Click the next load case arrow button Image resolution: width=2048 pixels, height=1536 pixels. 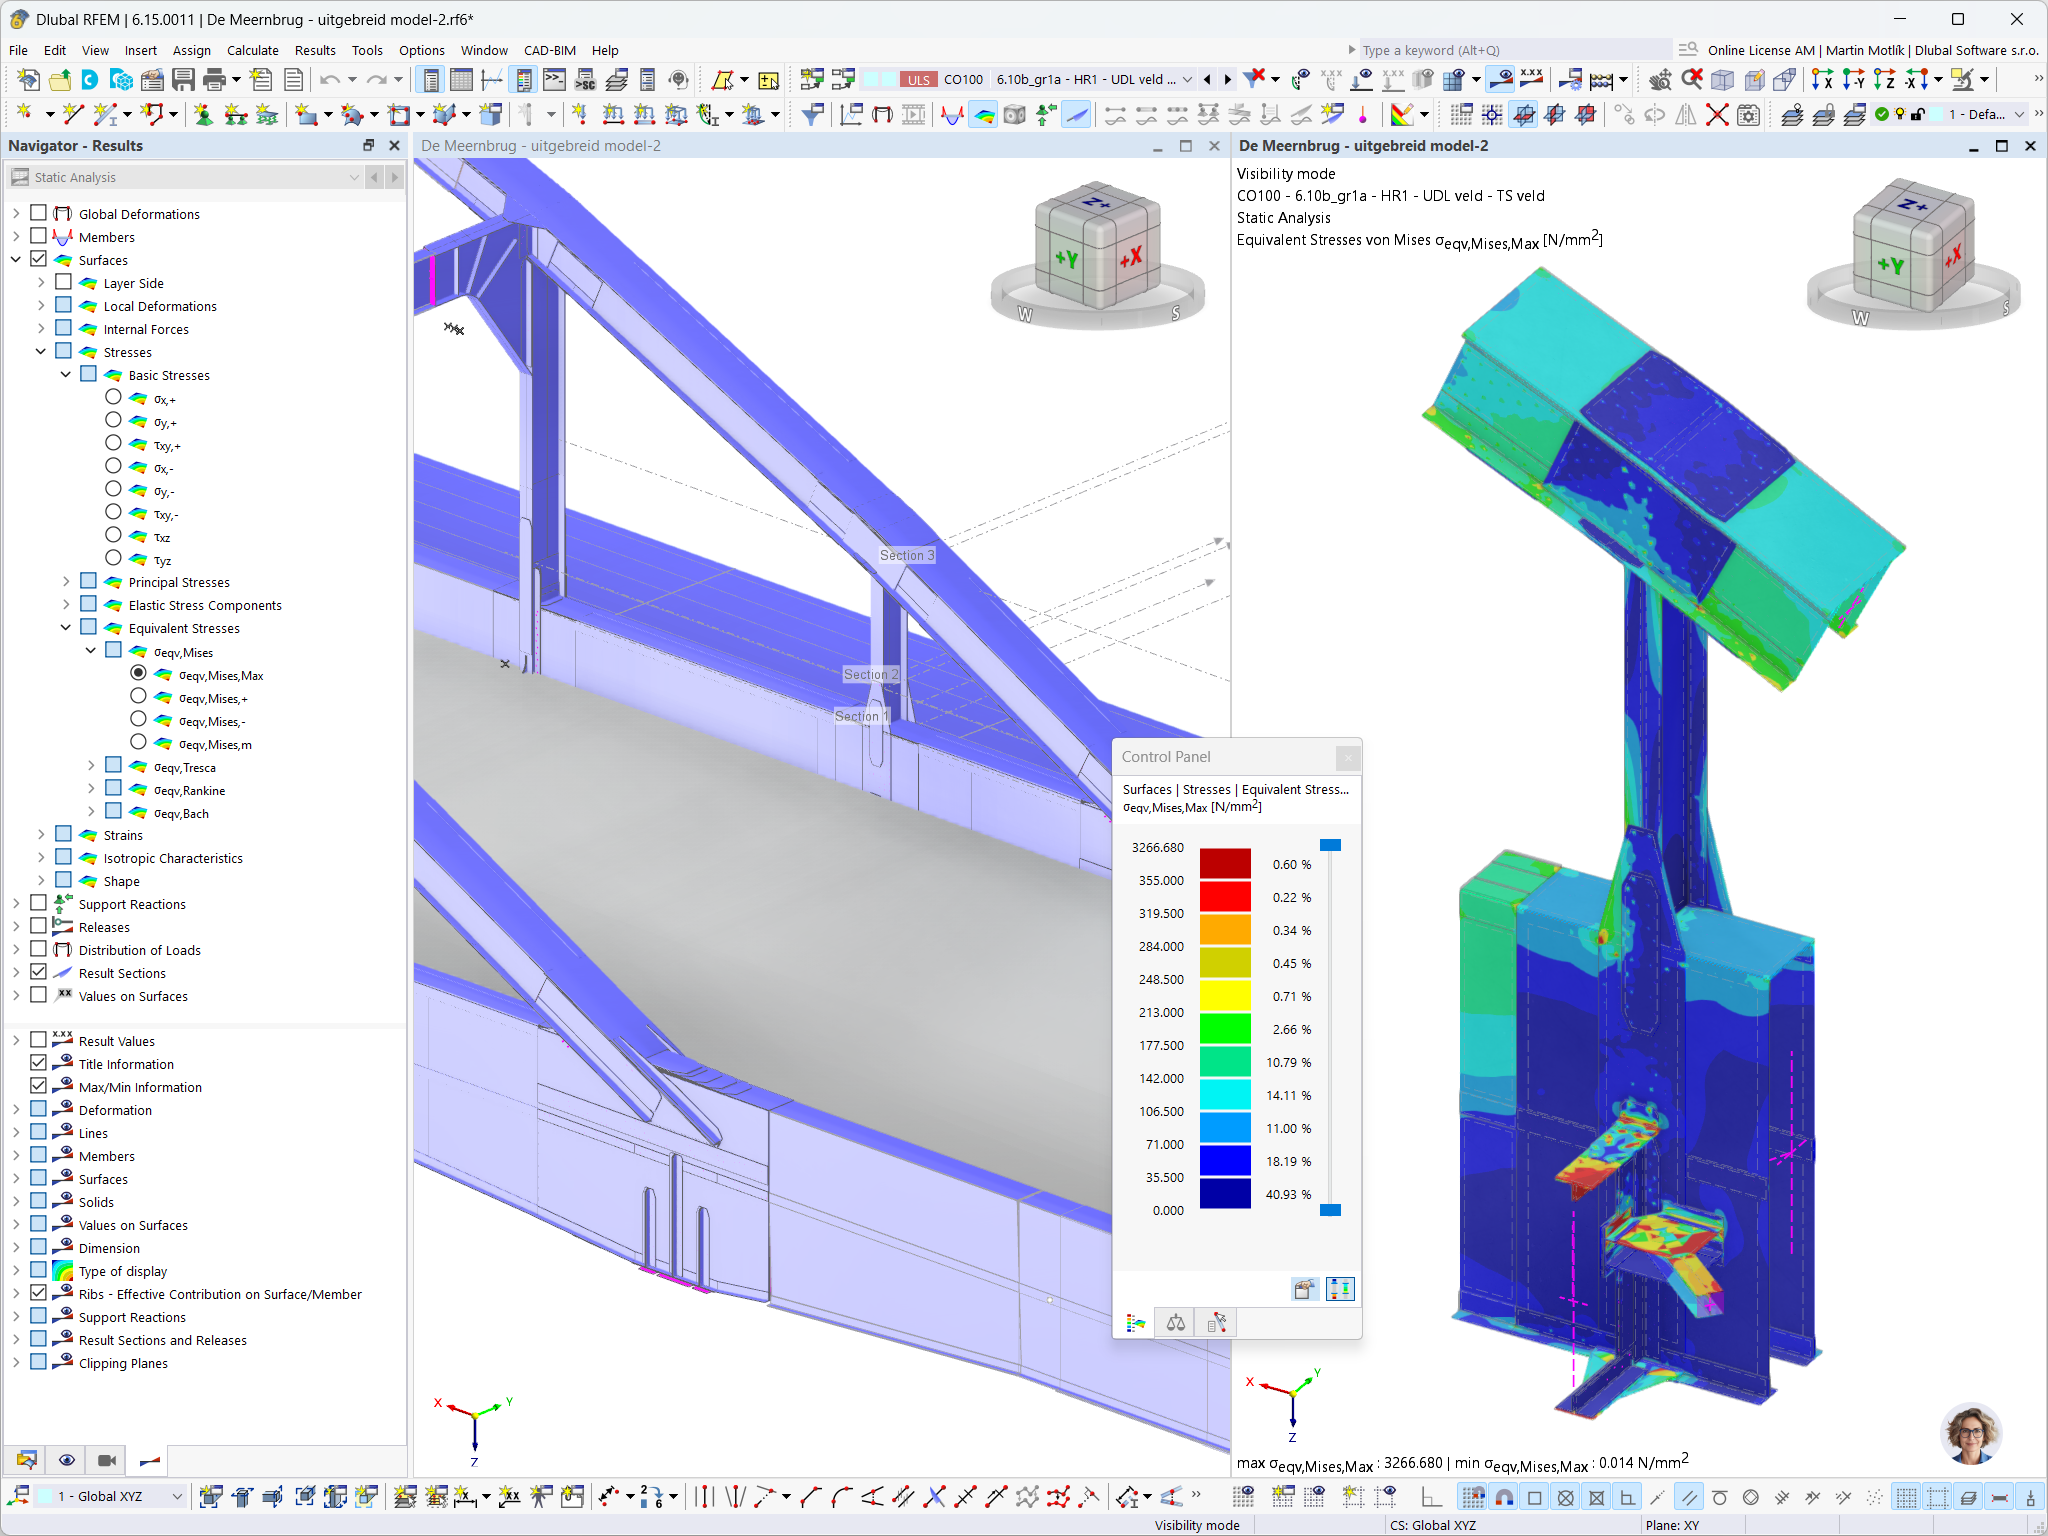coord(1228,80)
